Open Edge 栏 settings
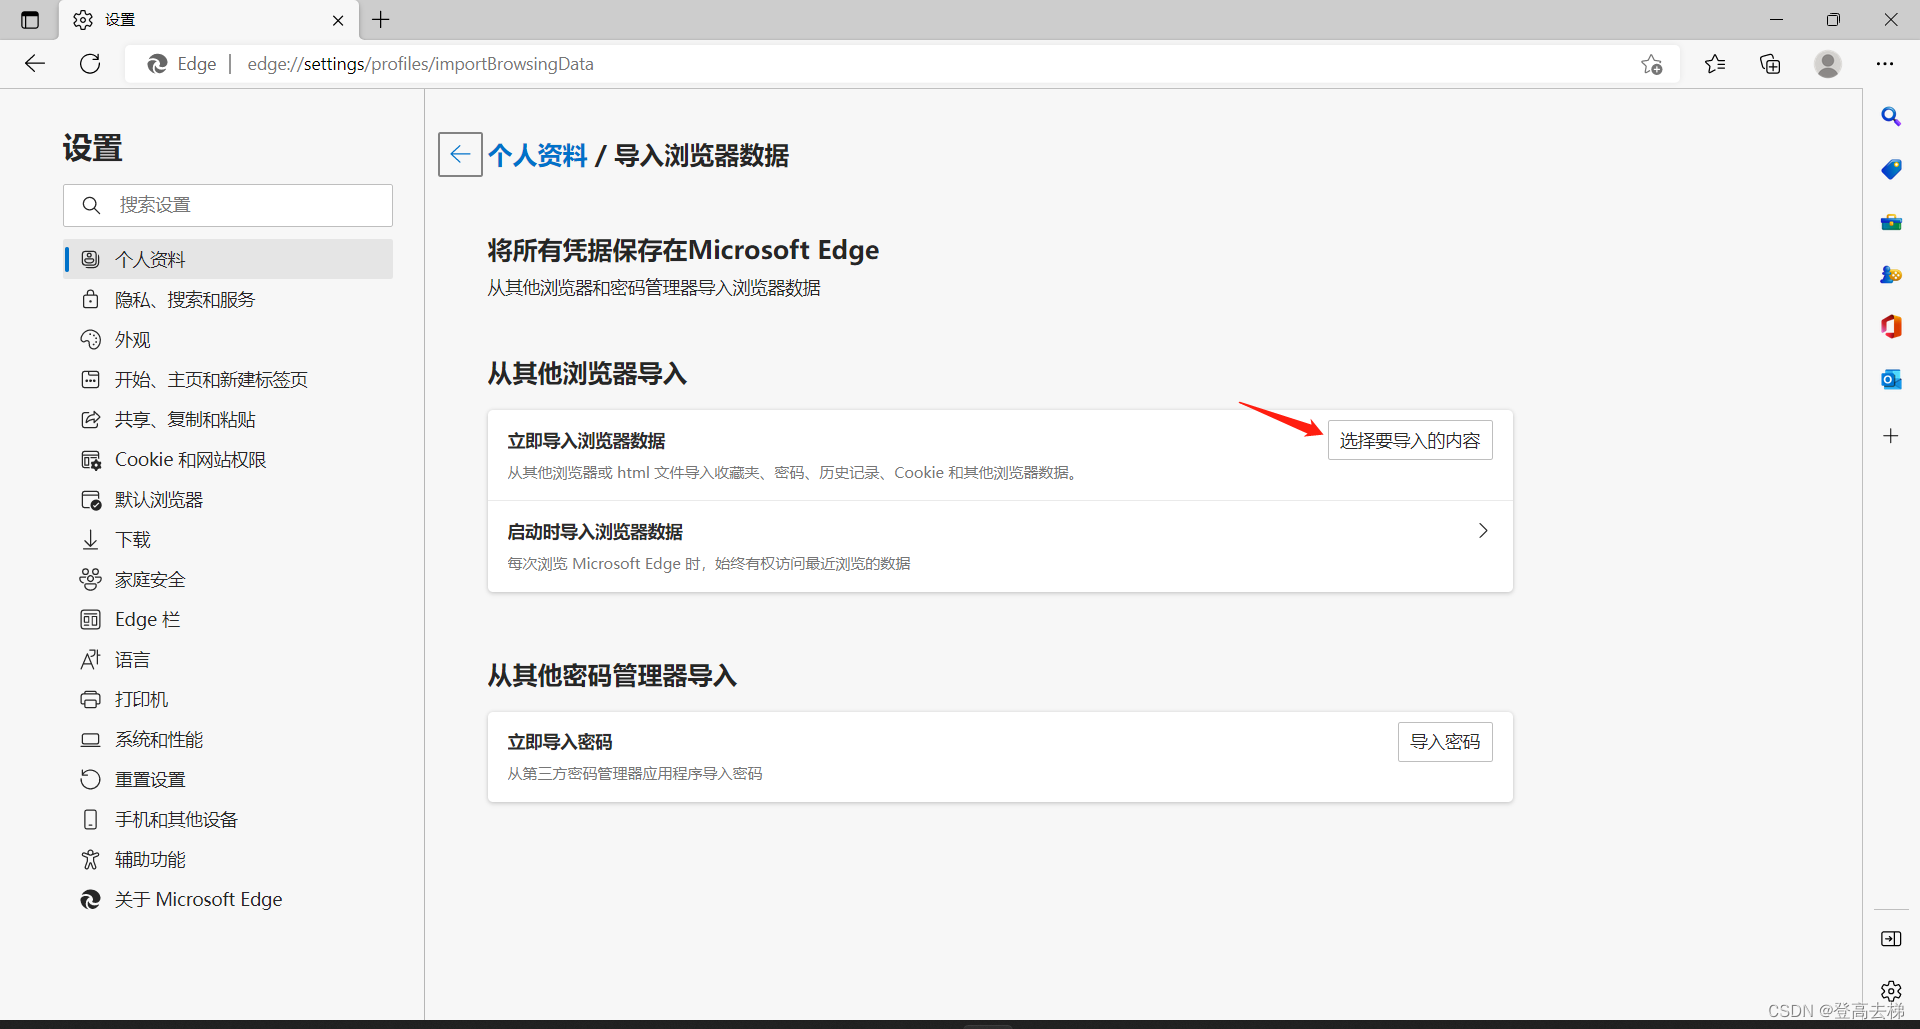The height and width of the screenshot is (1029, 1920). click(228, 619)
